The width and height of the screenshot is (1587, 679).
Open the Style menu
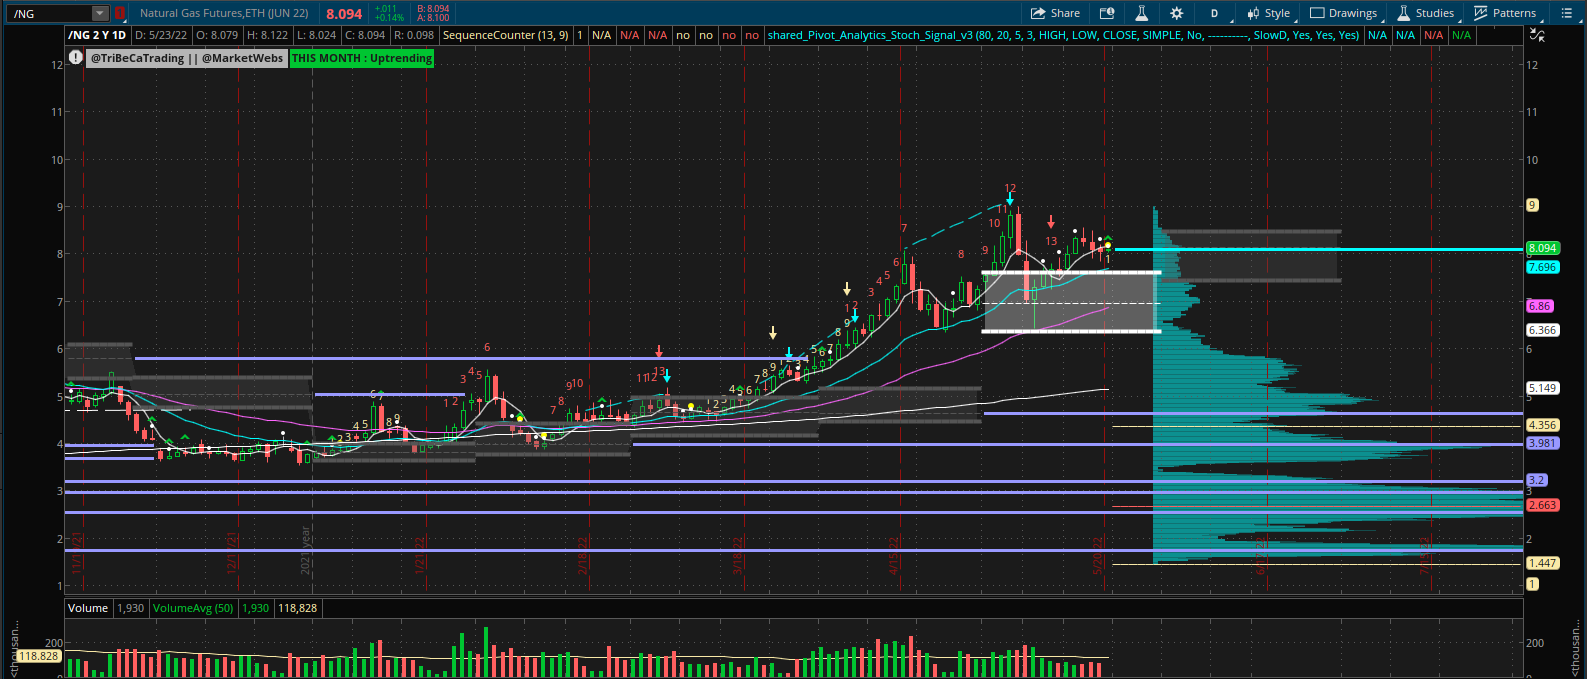pos(1269,13)
